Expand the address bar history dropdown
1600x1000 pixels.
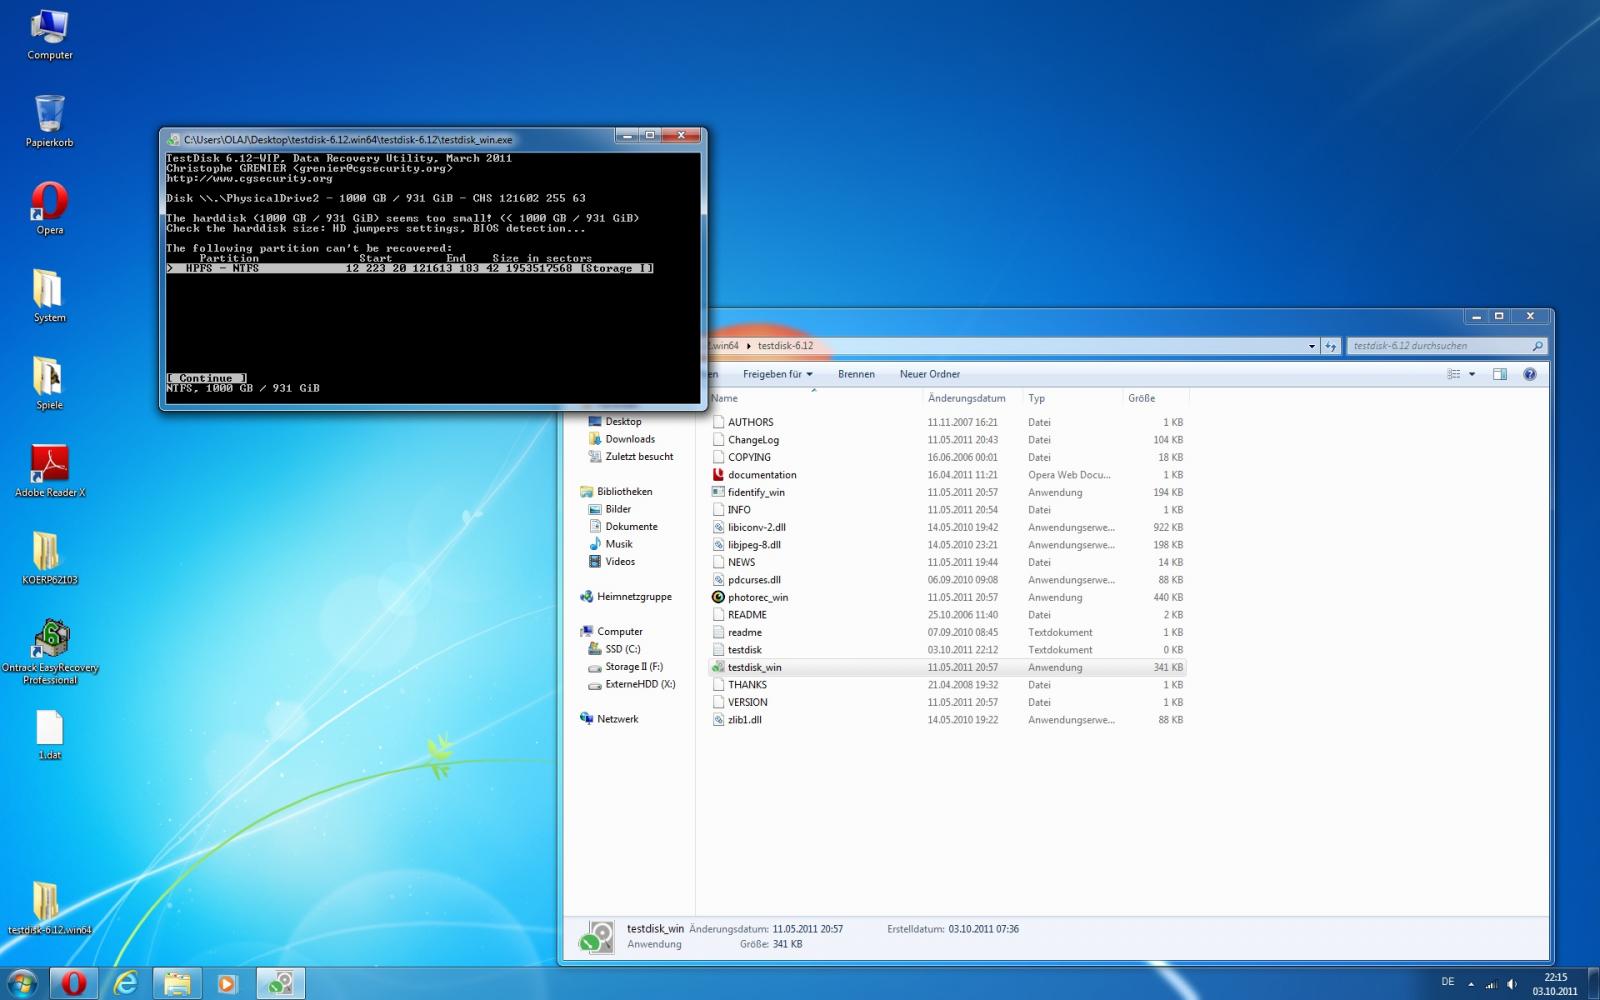click(x=1312, y=346)
